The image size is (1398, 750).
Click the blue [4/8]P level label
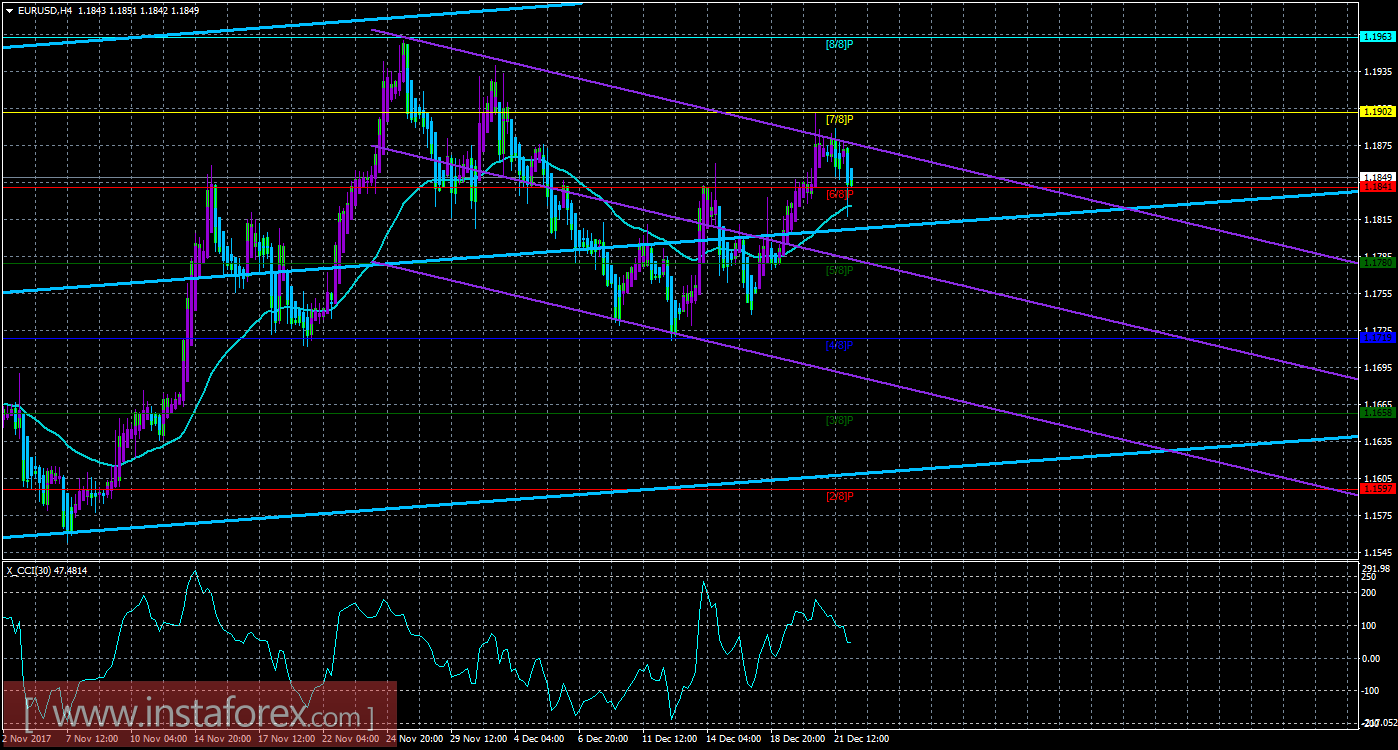pyautogui.click(x=839, y=345)
